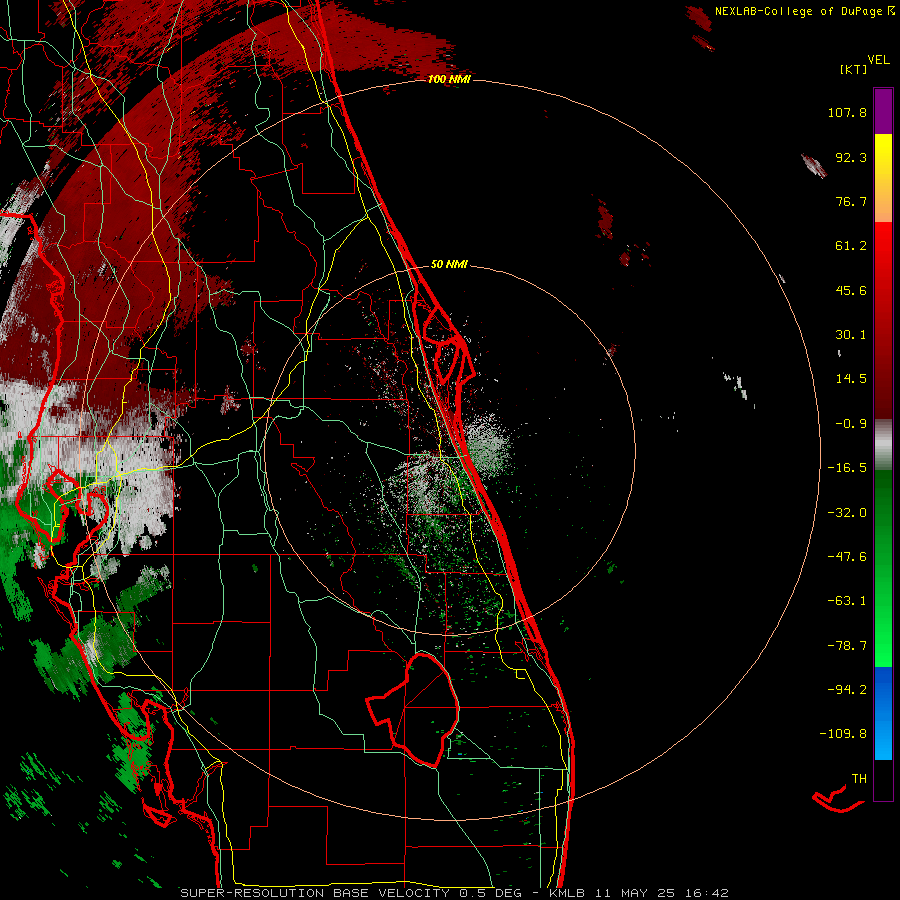Viewport: 900px width, 900px height.
Task: Select the 107.8 velocity scale value
Action: [x=847, y=112]
